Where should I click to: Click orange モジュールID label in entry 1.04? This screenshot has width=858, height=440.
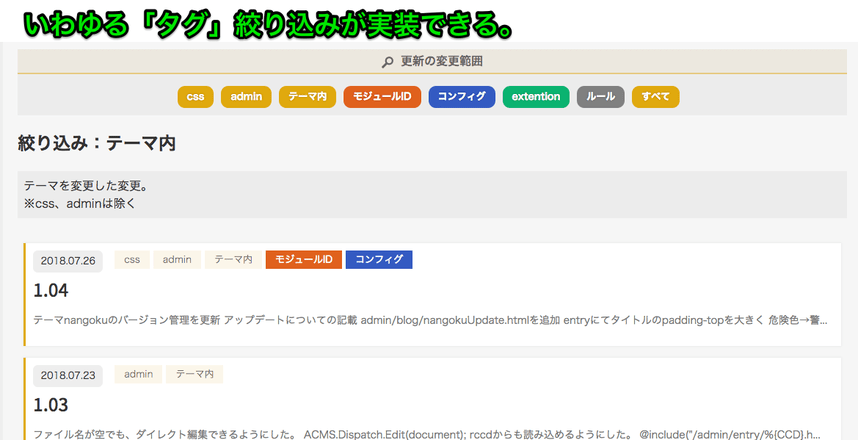point(303,260)
